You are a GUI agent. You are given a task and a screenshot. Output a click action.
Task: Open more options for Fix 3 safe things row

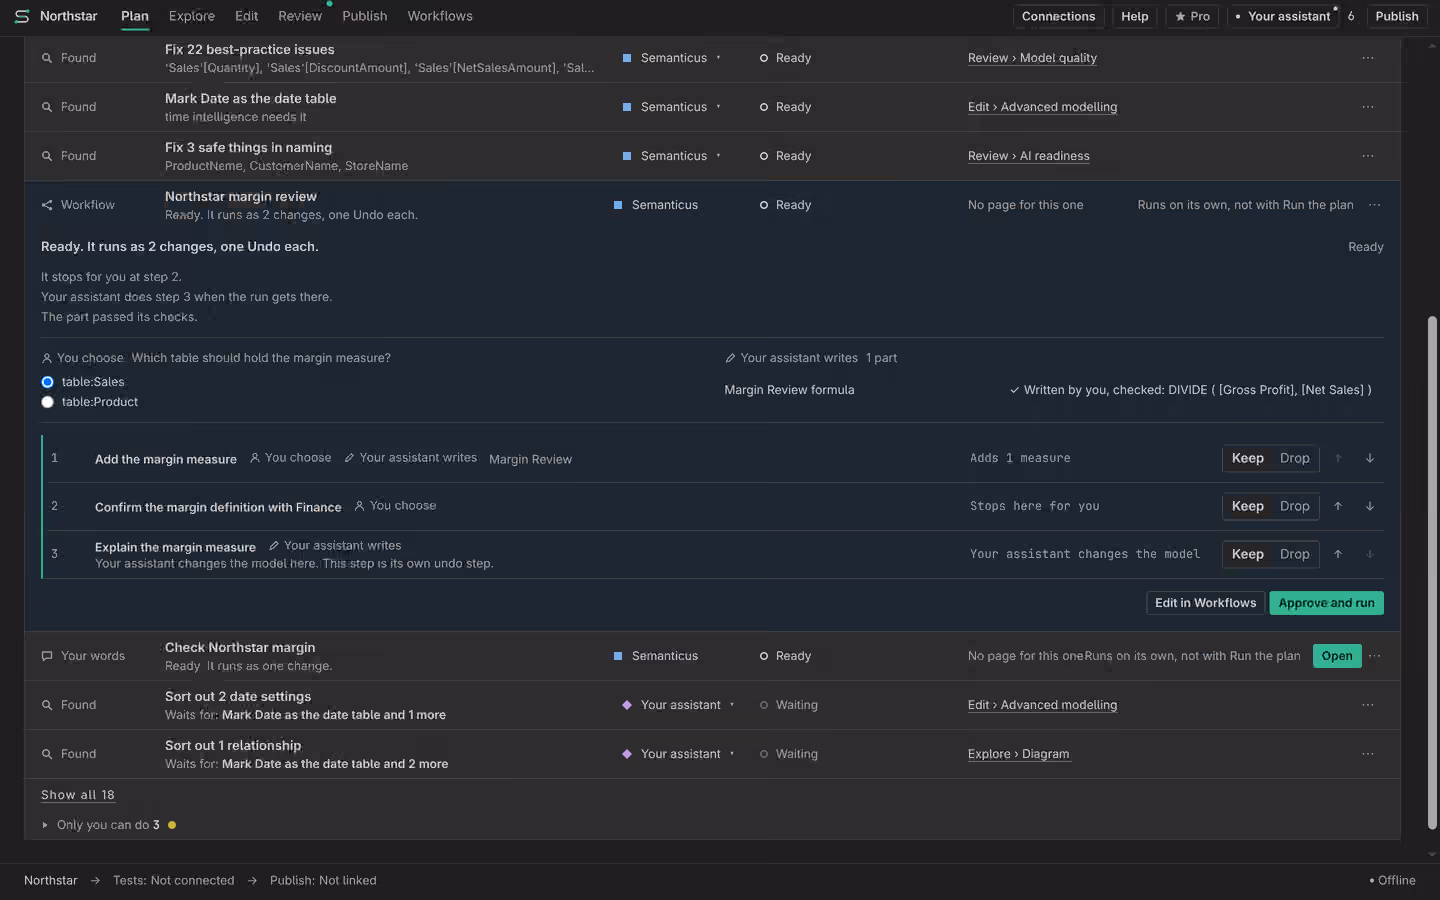point(1367,156)
